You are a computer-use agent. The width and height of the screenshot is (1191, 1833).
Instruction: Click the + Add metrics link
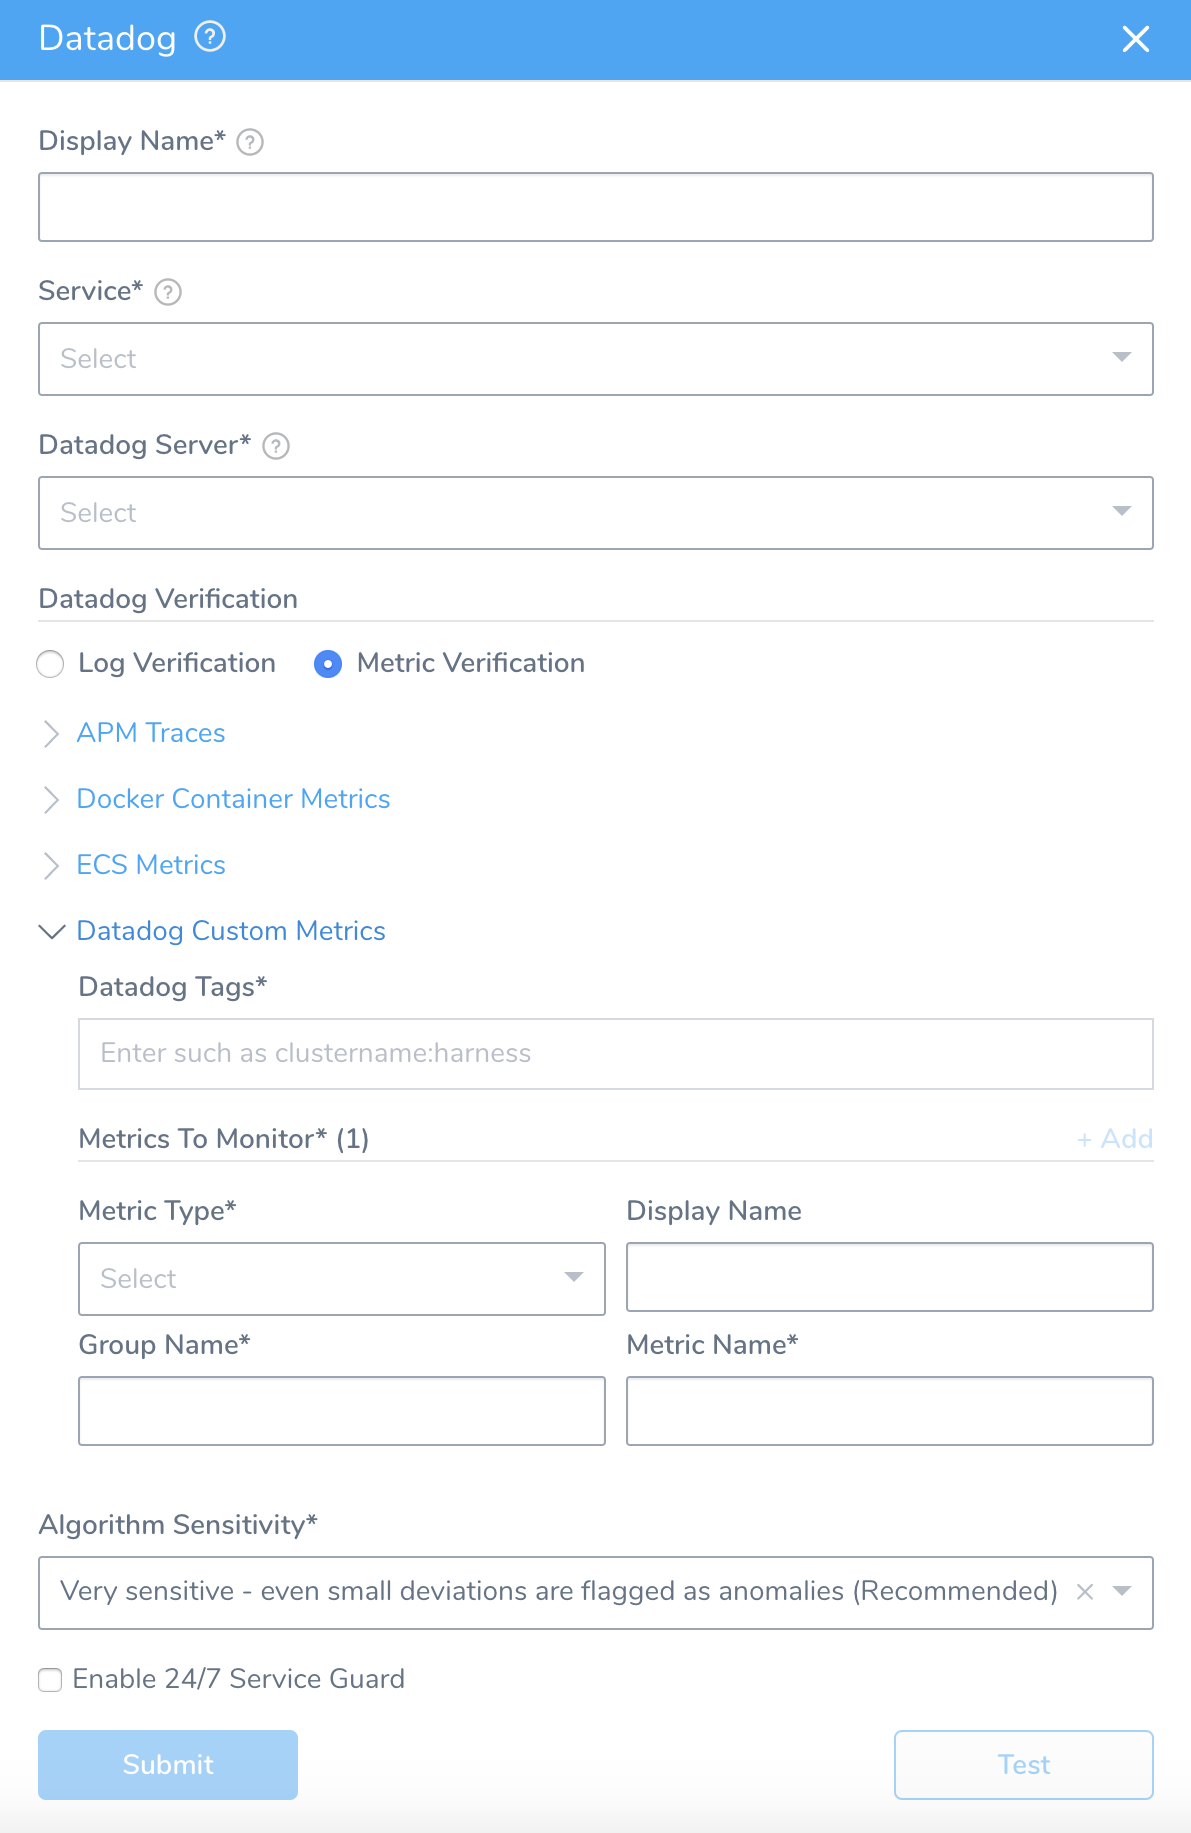point(1115,1139)
